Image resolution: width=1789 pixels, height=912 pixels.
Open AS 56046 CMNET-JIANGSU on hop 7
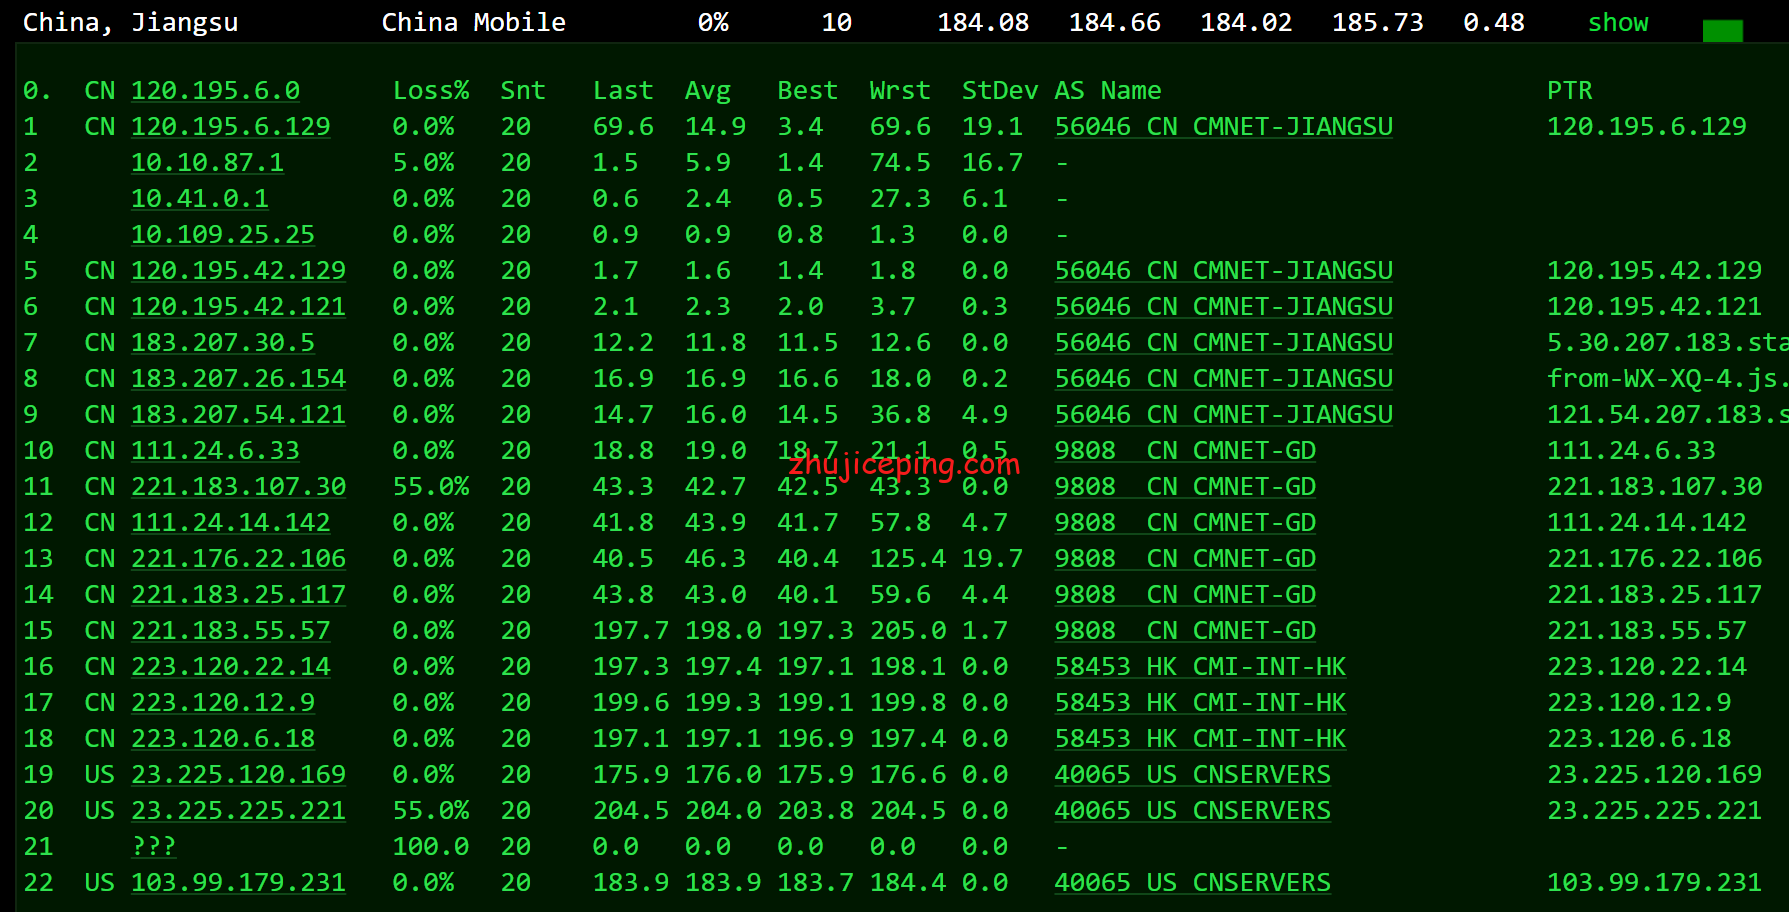(1223, 342)
